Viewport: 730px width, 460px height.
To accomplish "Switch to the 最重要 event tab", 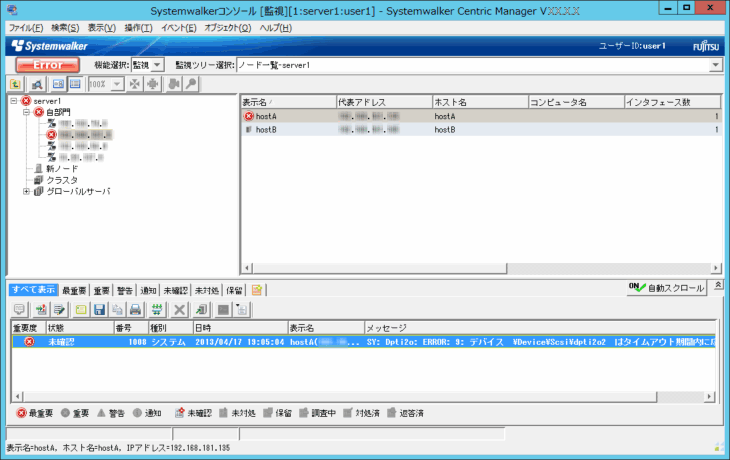I will (74, 291).
